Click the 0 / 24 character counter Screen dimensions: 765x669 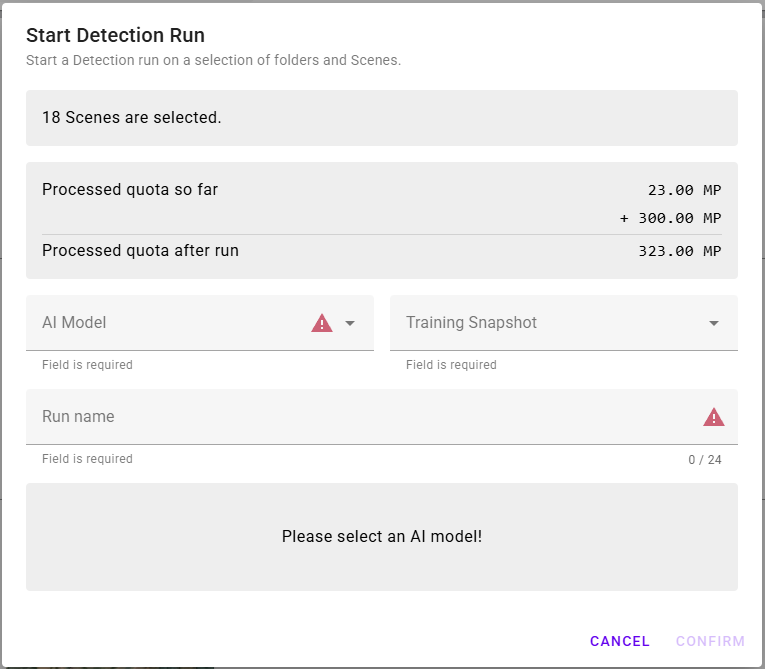704,460
